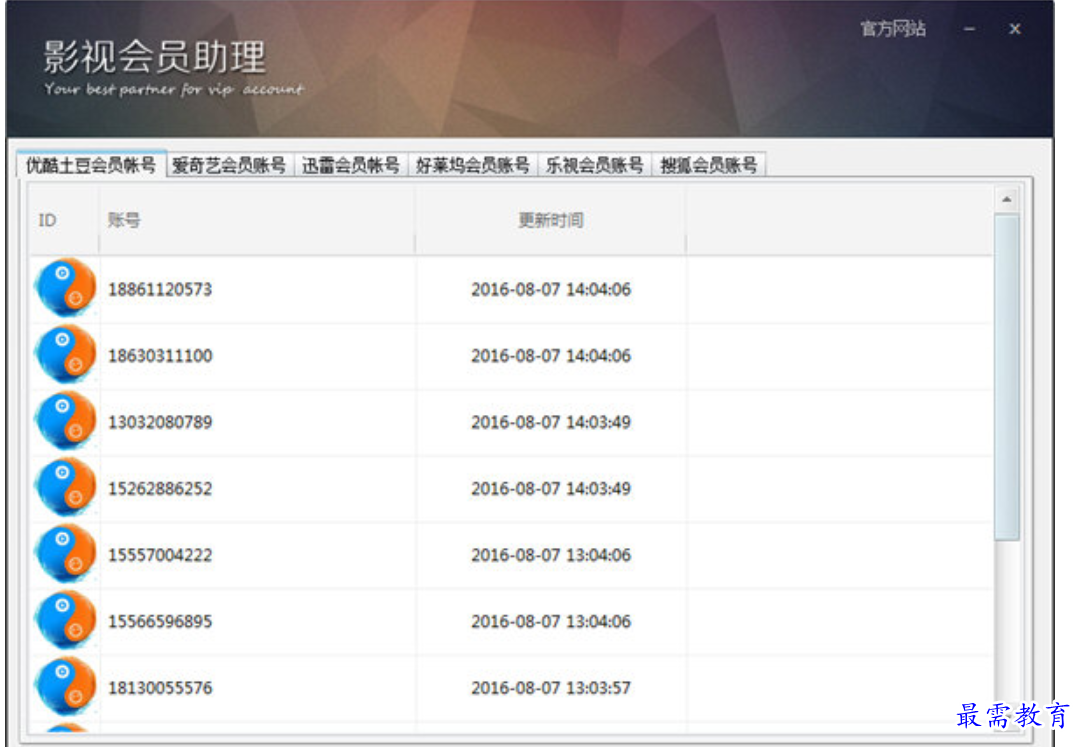Open the 官方网站 link
Screen dimensions: 1078x747
(x=893, y=29)
